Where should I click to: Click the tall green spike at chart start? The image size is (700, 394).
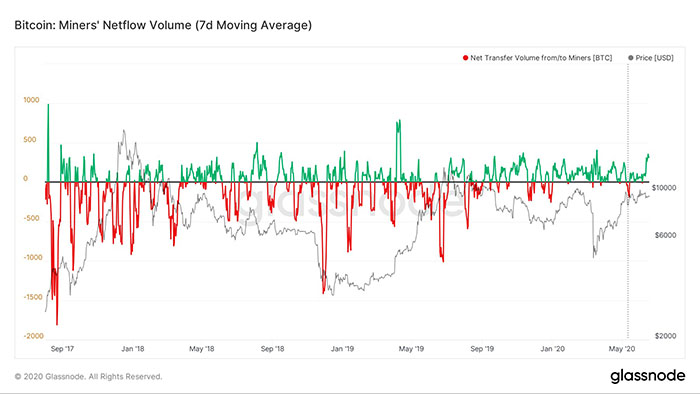tap(48, 143)
